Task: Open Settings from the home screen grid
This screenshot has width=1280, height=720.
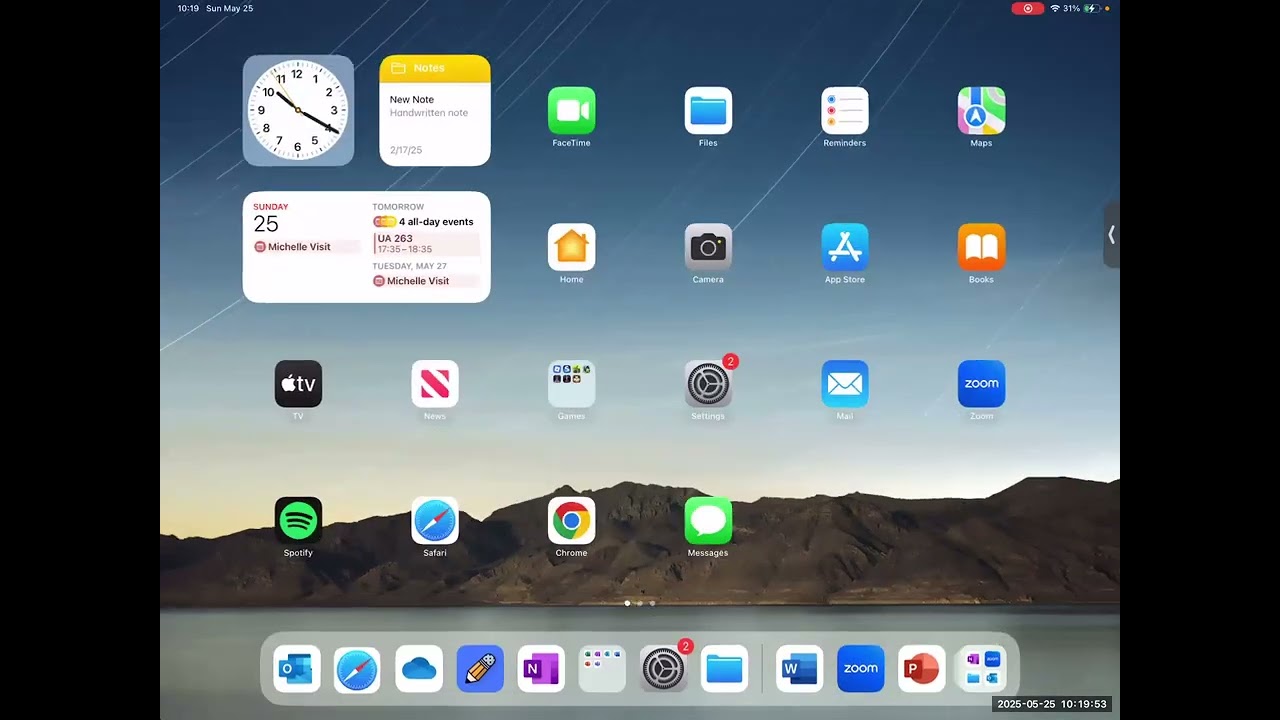Action: pyautogui.click(x=708, y=384)
